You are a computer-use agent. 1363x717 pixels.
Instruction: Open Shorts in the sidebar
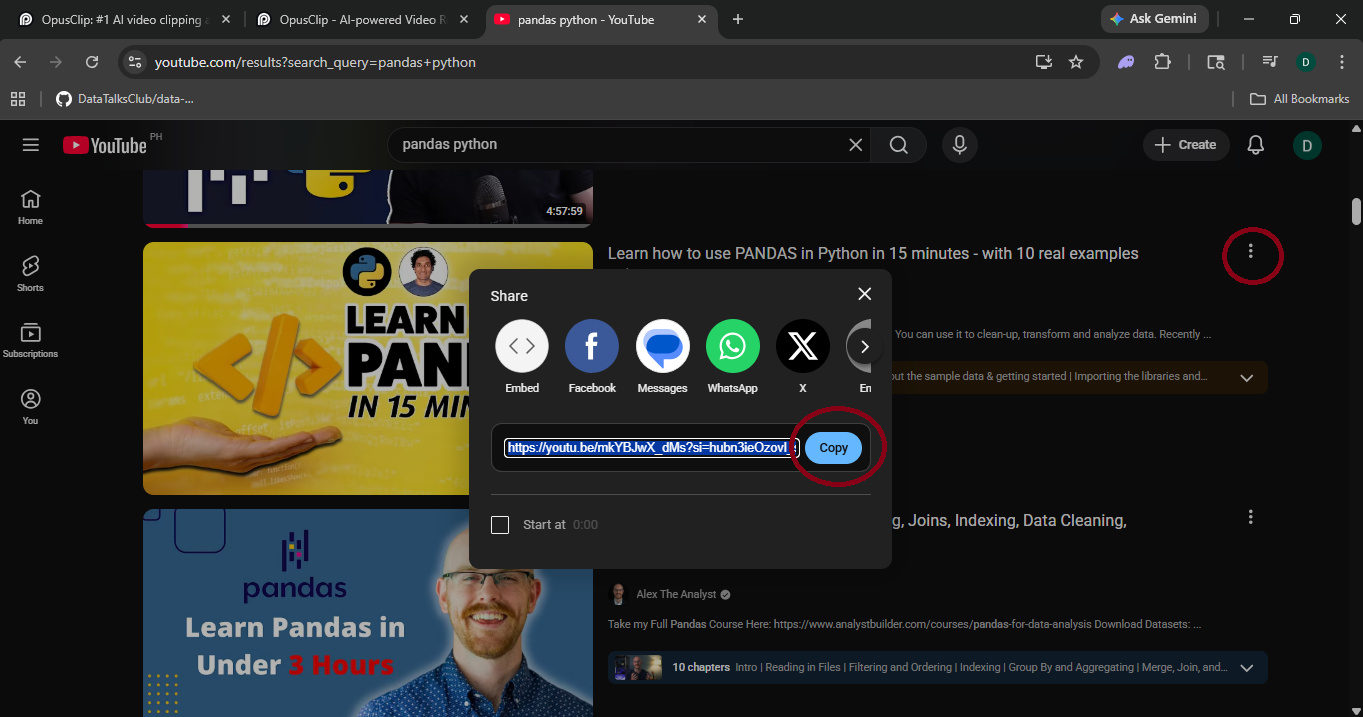[x=30, y=273]
